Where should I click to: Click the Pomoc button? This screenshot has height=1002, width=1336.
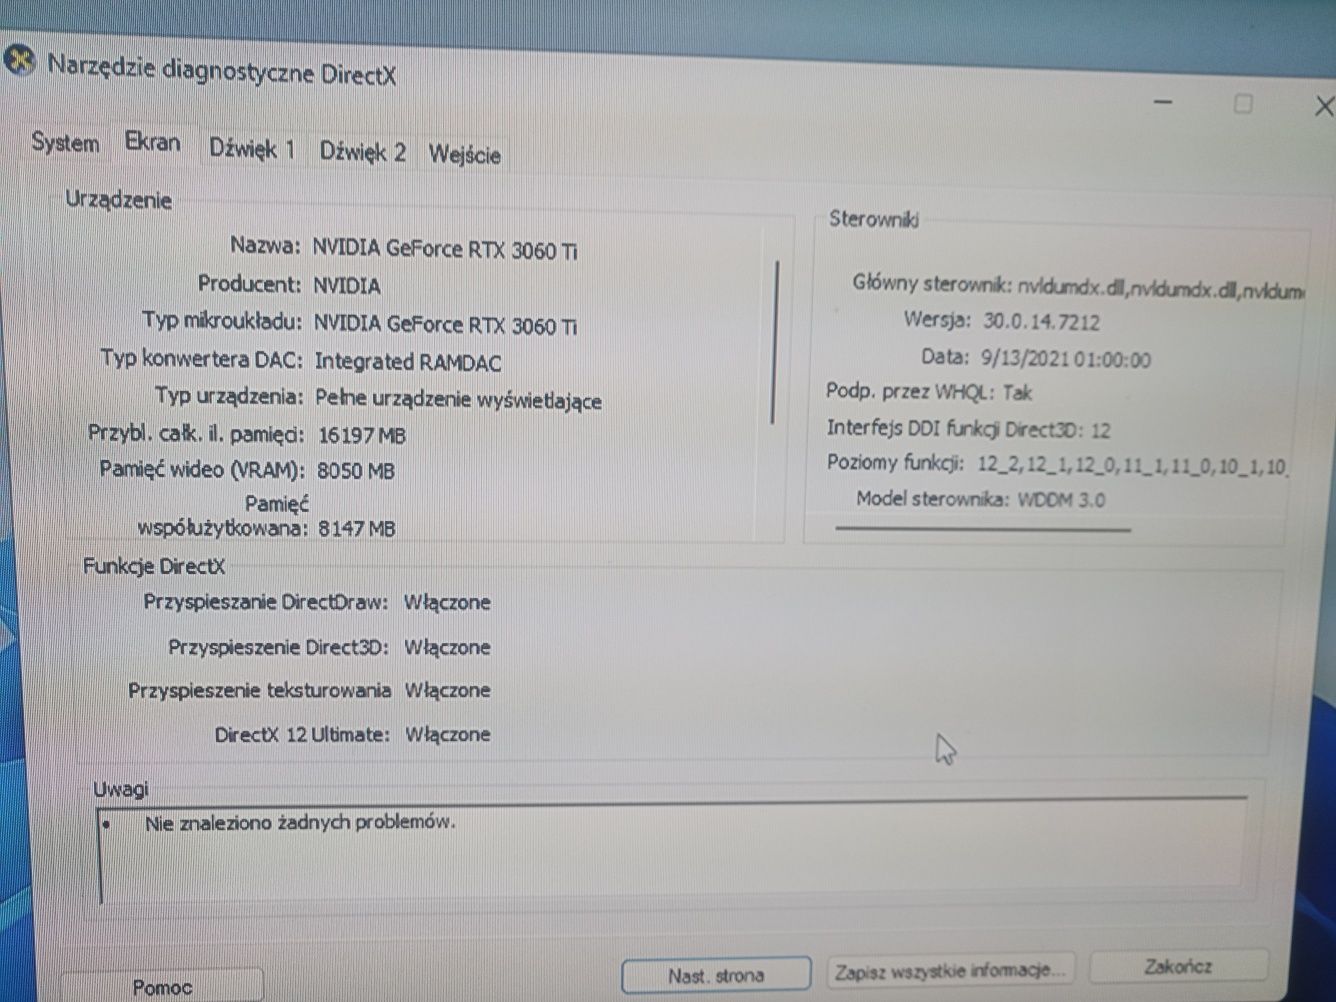pyautogui.click(x=161, y=986)
